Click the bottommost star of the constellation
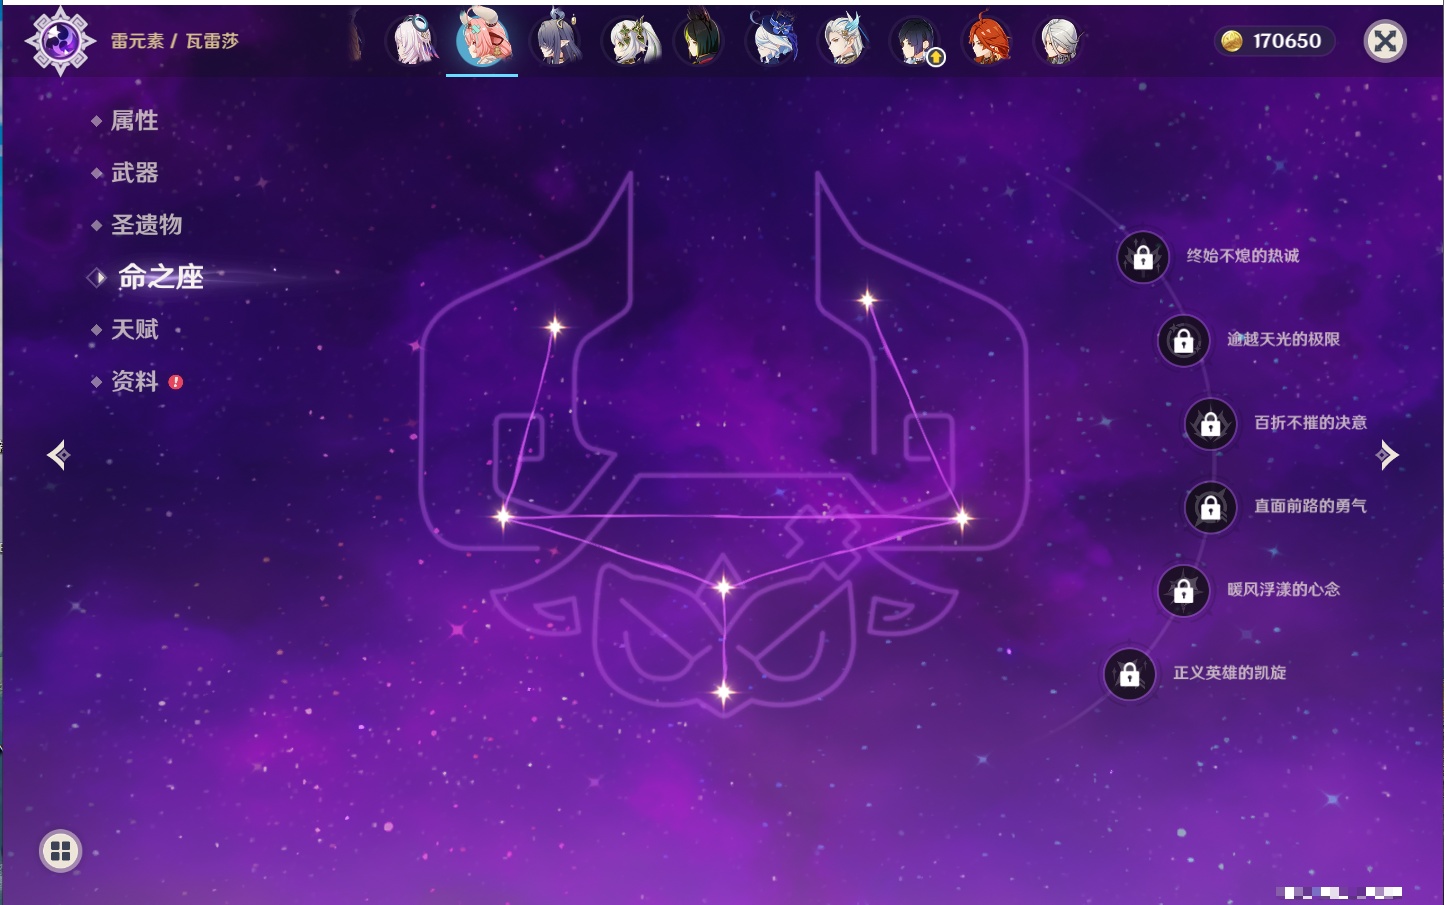The image size is (1444, 905). click(723, 692)
